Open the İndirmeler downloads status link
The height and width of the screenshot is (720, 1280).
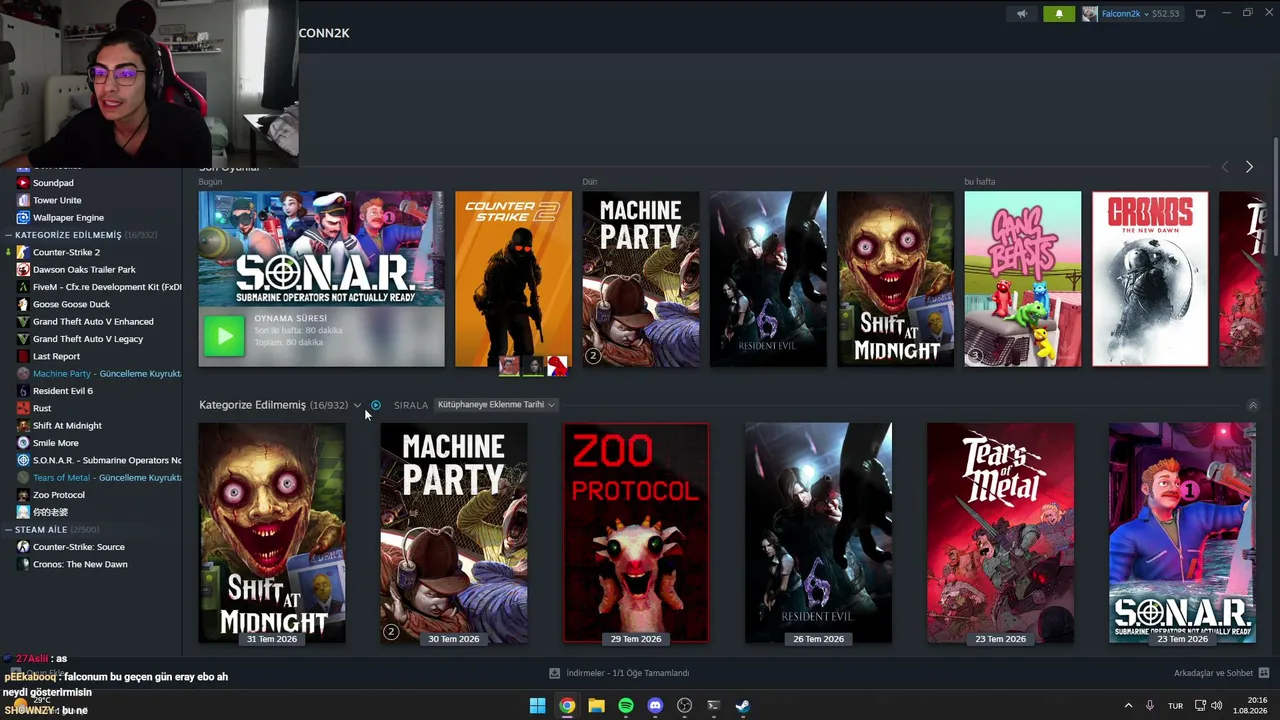click(x=620, y=673)
